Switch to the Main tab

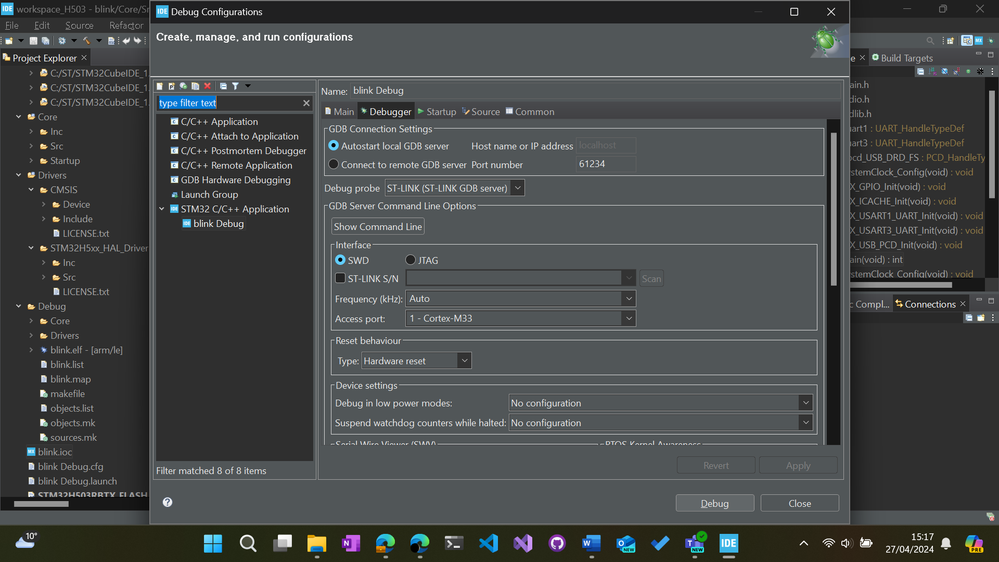339,112
